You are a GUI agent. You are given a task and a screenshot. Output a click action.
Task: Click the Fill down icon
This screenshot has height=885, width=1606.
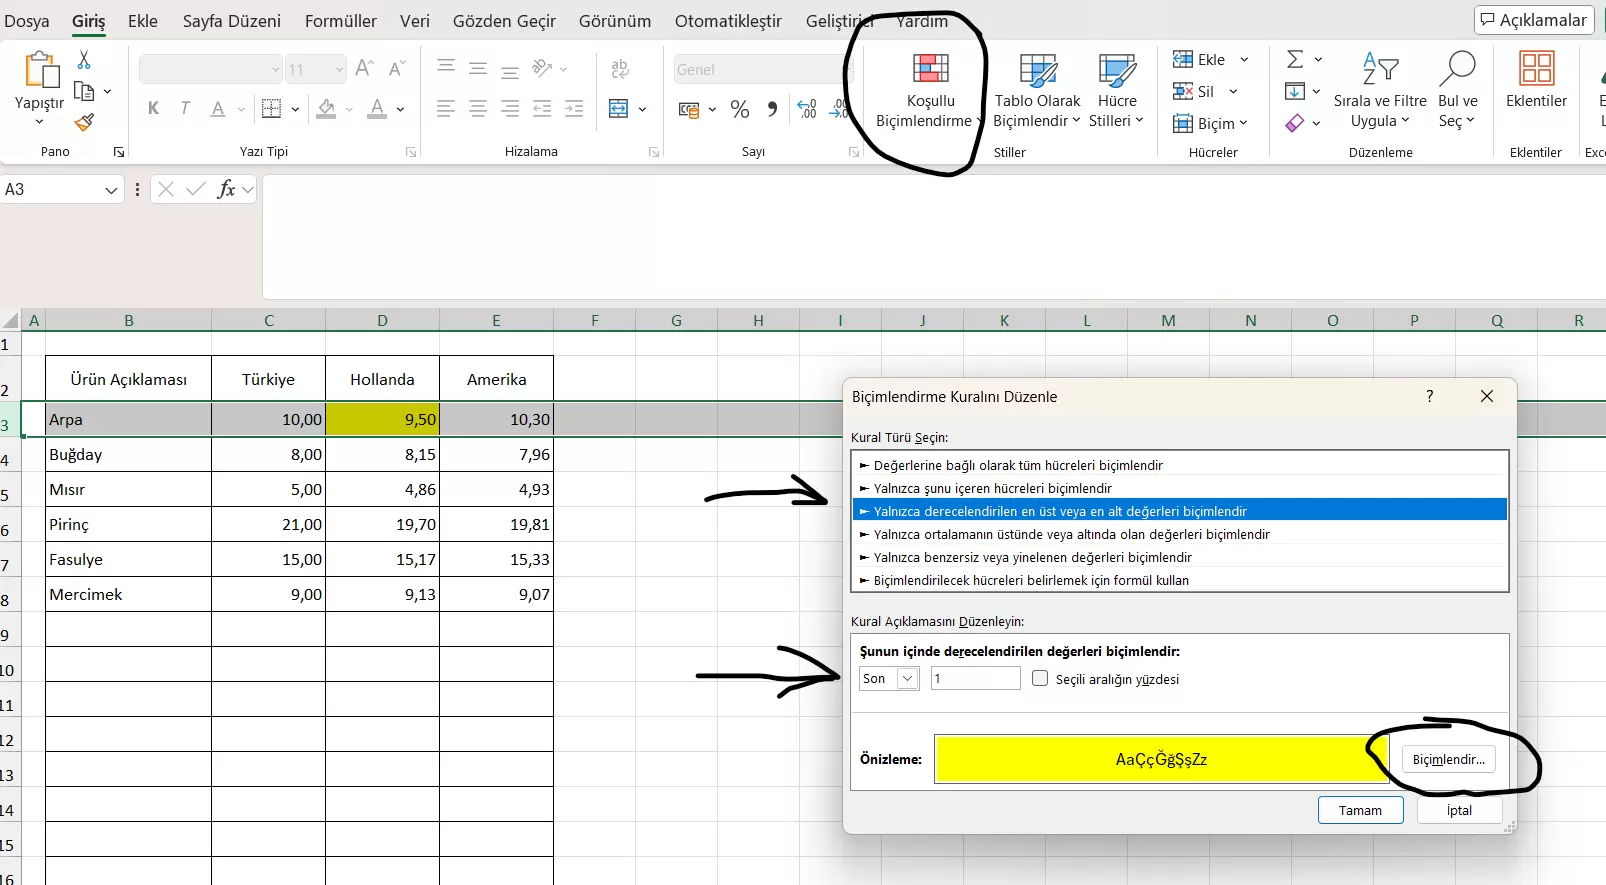1295,92
